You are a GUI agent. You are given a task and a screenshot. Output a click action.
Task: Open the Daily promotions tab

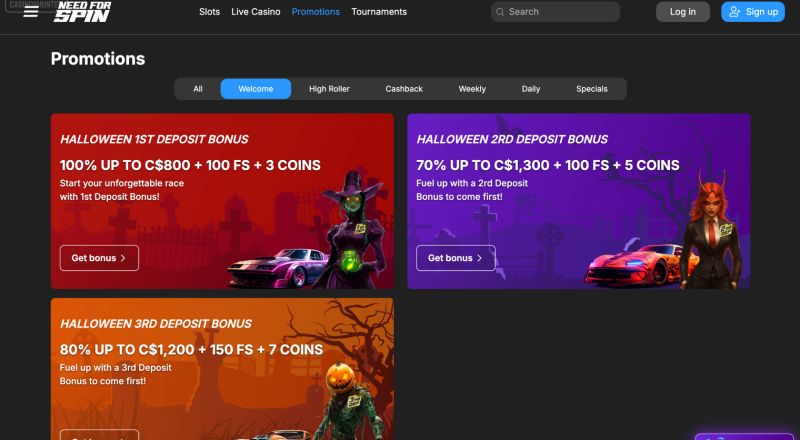click(x=531, y=89)
